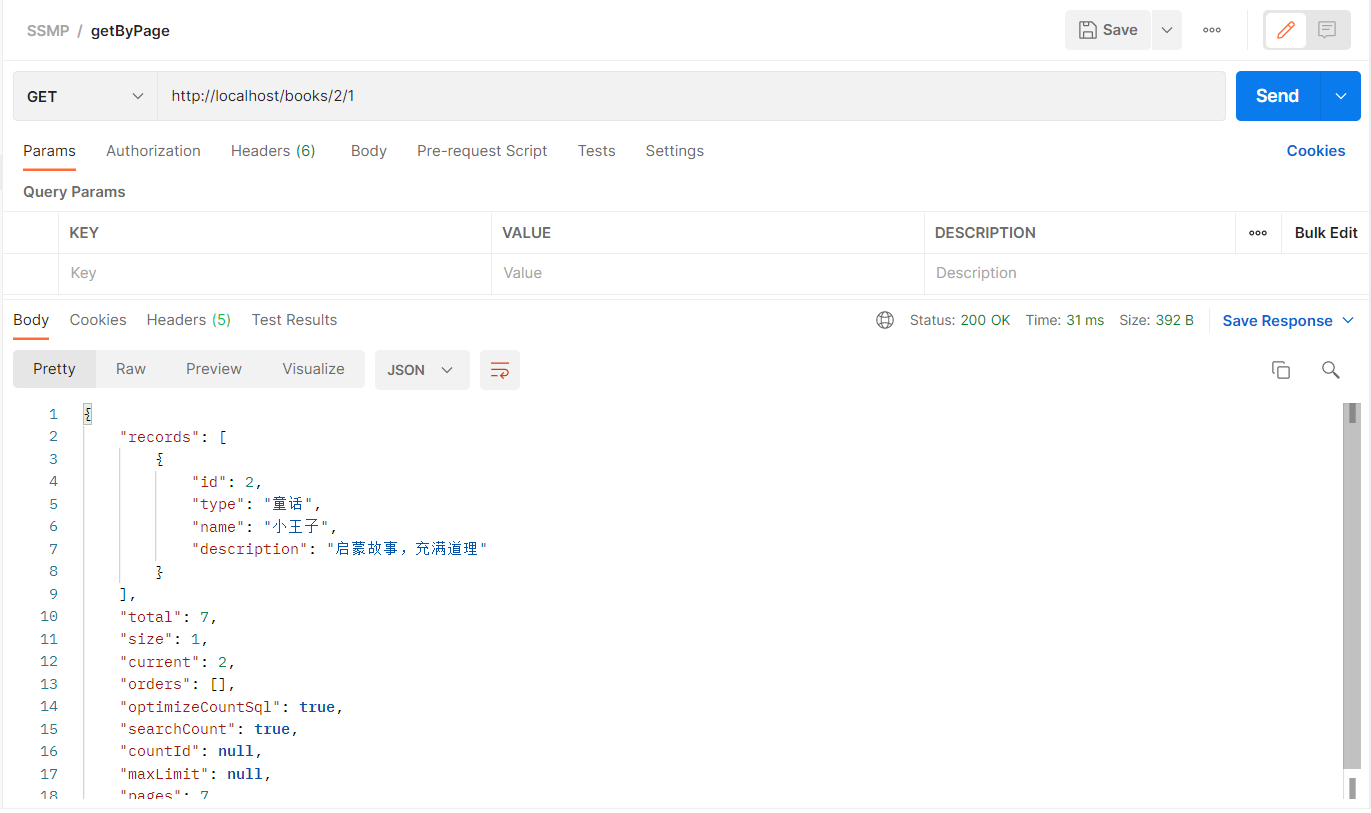
Task: Click the getByPage request name
Action: tap(130, 31)
